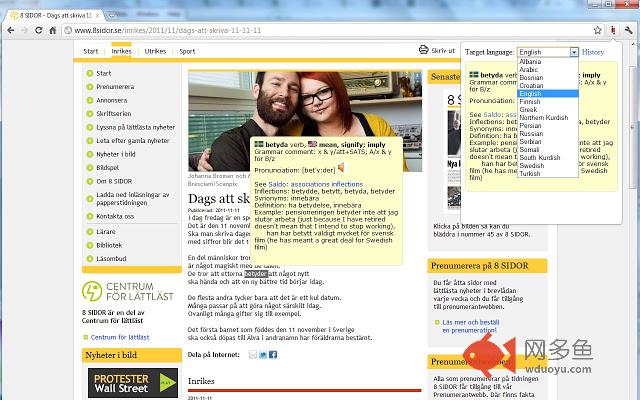Open the Chrome wrench settings menu
Viewport: 640px width, 400px height.
[x=629, y=30]
